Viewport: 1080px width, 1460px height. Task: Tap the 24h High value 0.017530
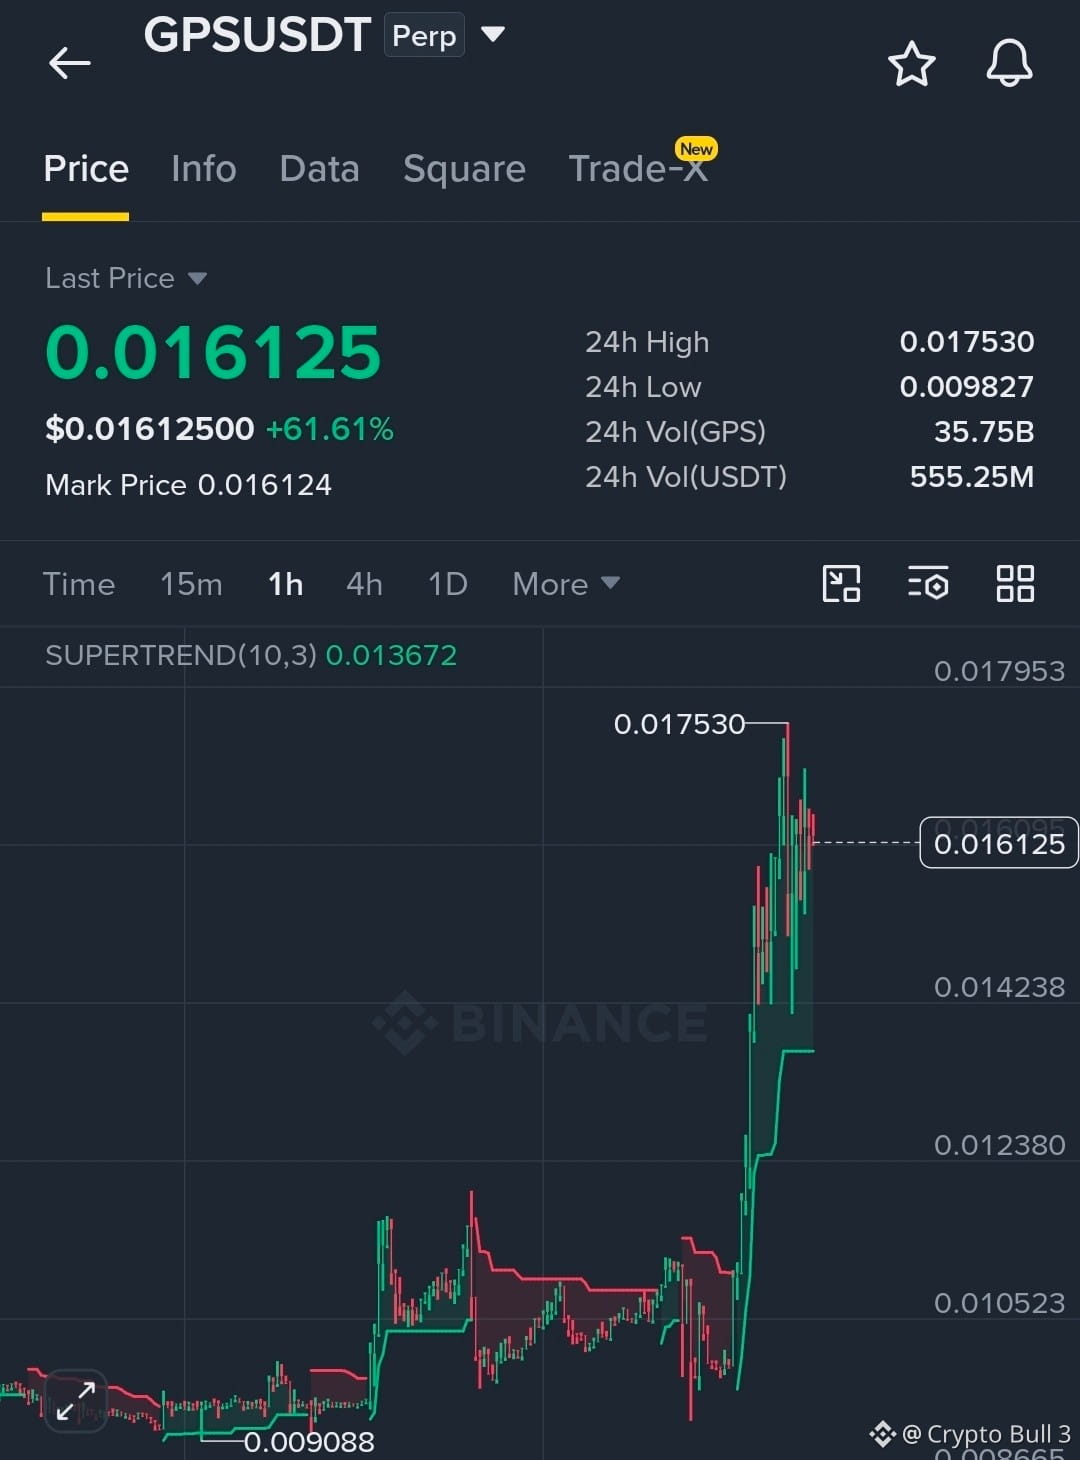[967, 342]
